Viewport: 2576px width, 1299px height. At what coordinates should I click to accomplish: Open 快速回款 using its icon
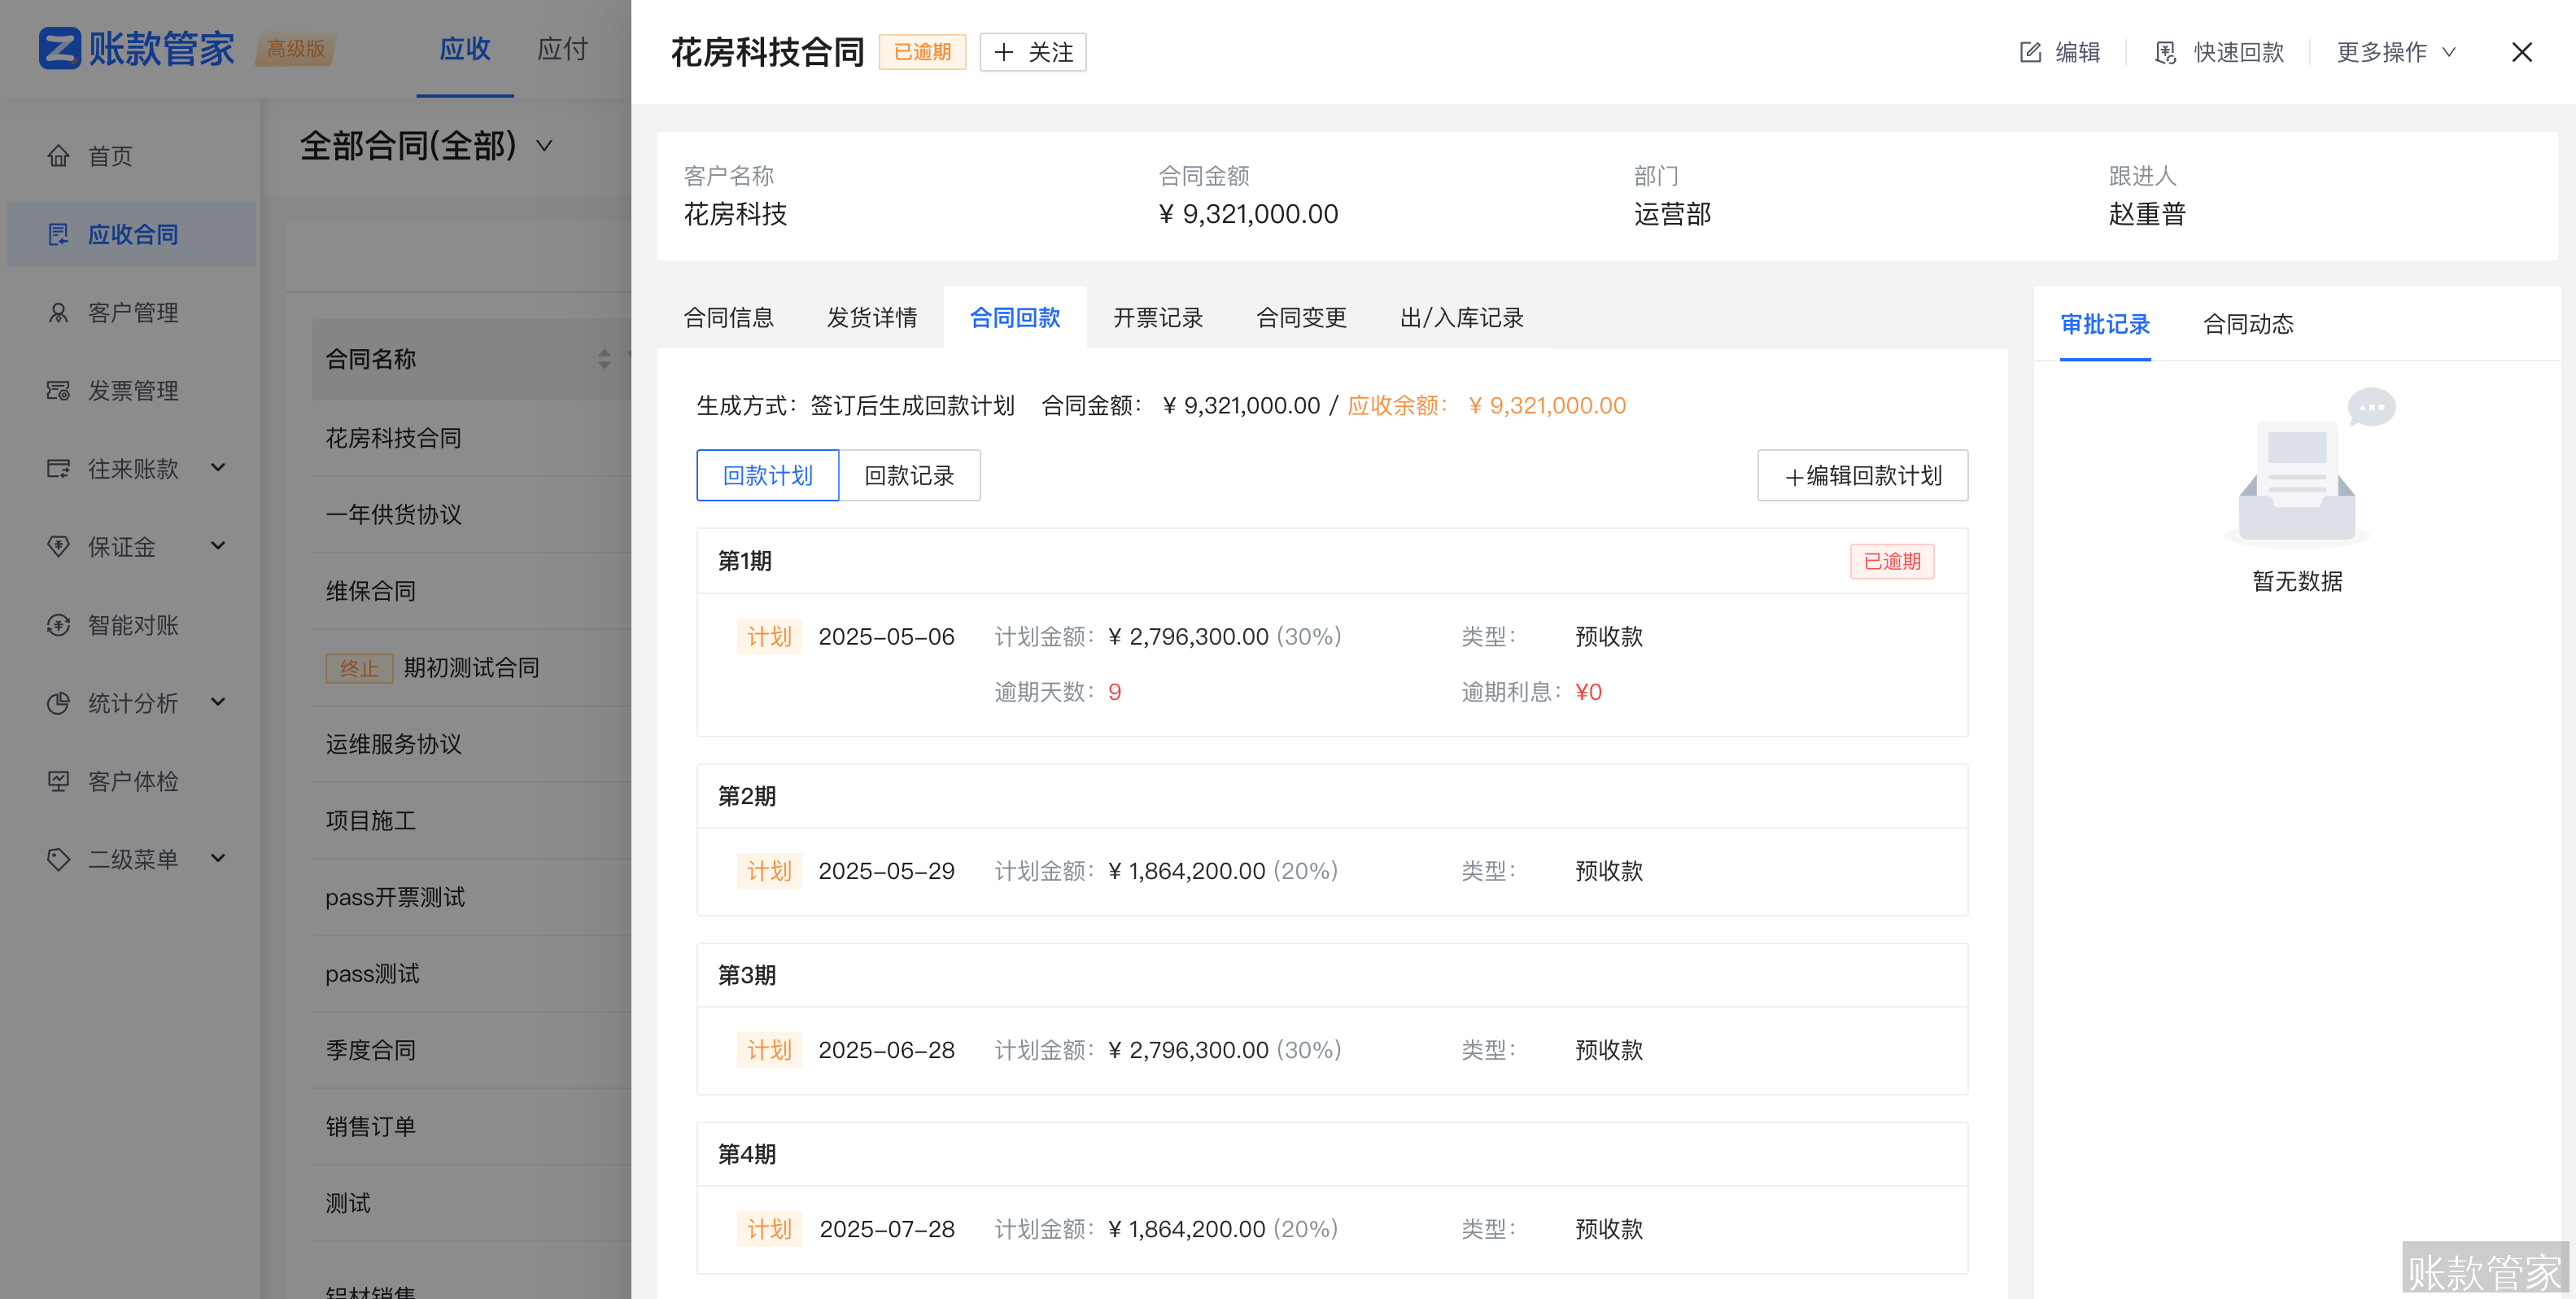(x=2165, y=52)
